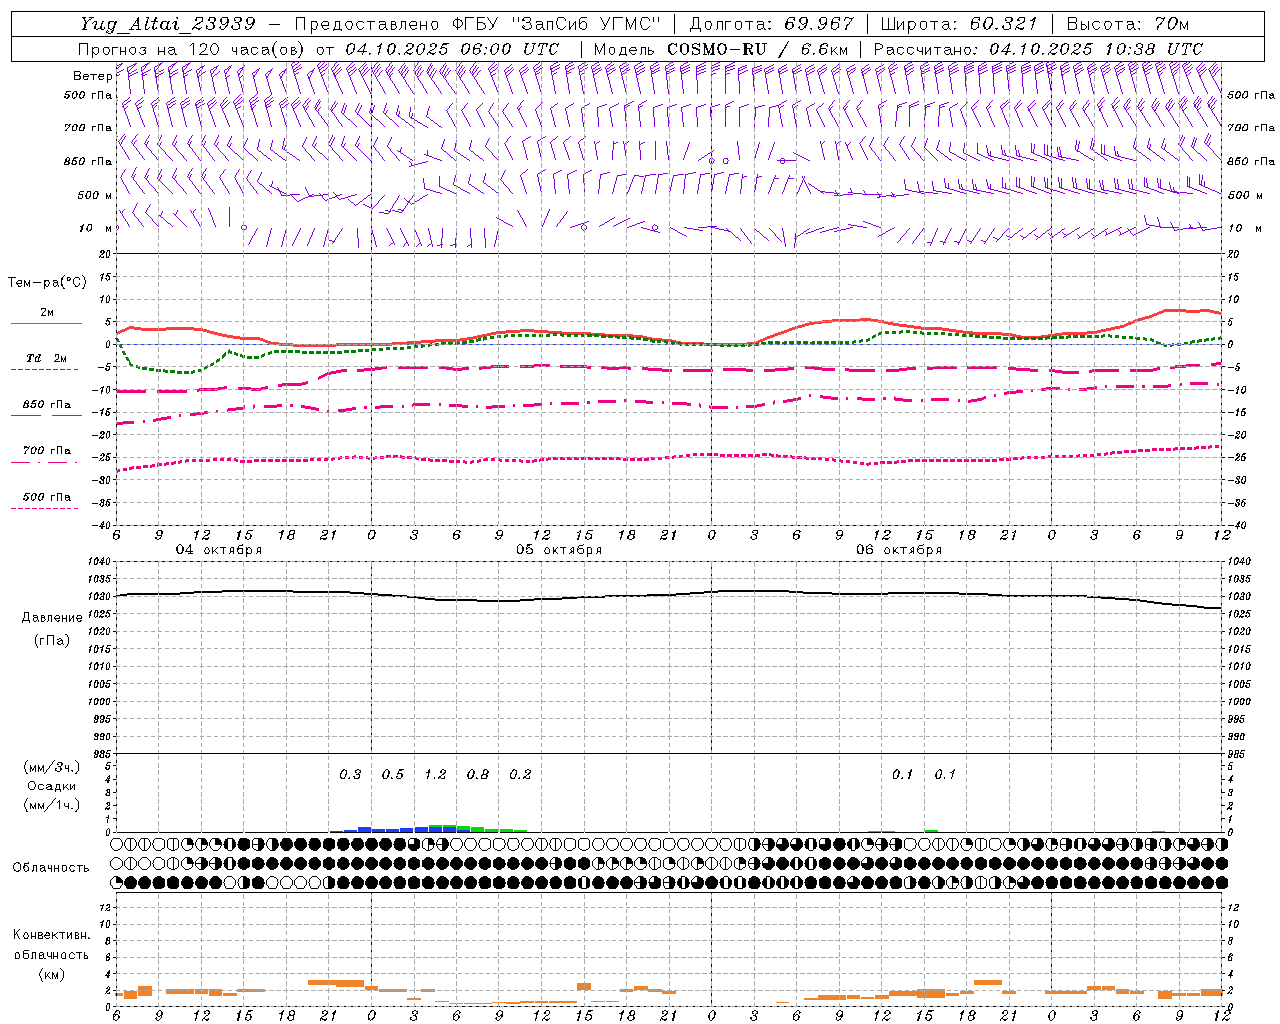Click the Давление pressure panel label
The image size is (1280, 1024).
(52, 618)
